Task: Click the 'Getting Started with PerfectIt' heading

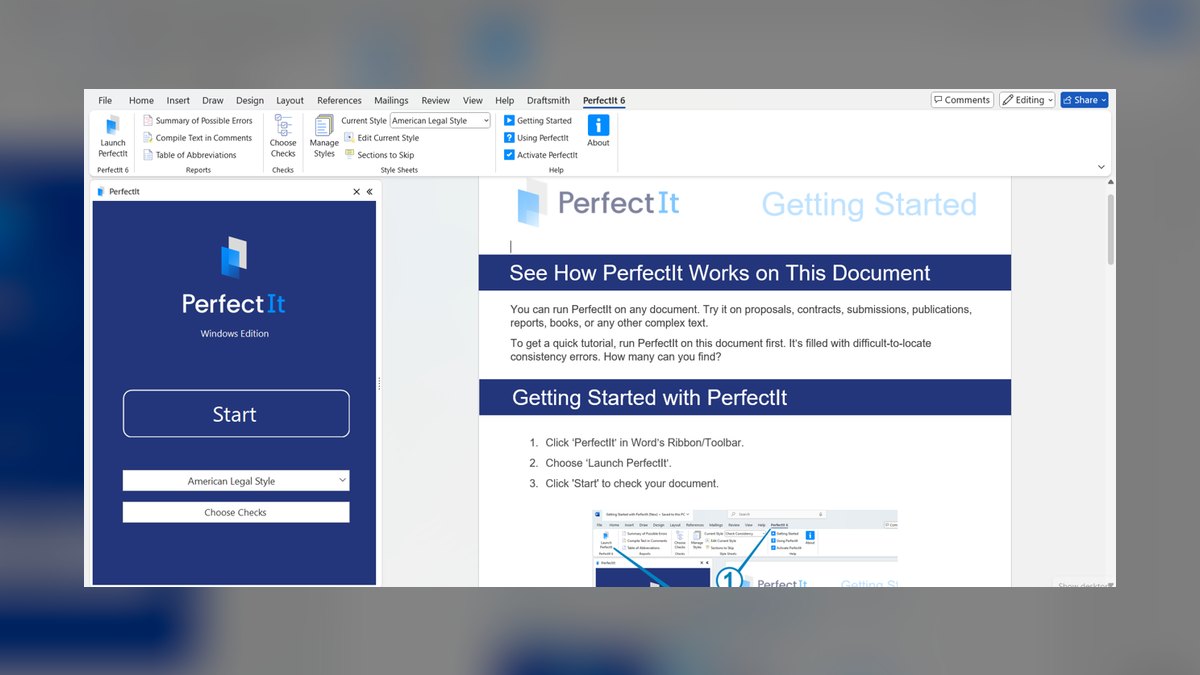Action: pyautogui.click(x=649, y=398)
